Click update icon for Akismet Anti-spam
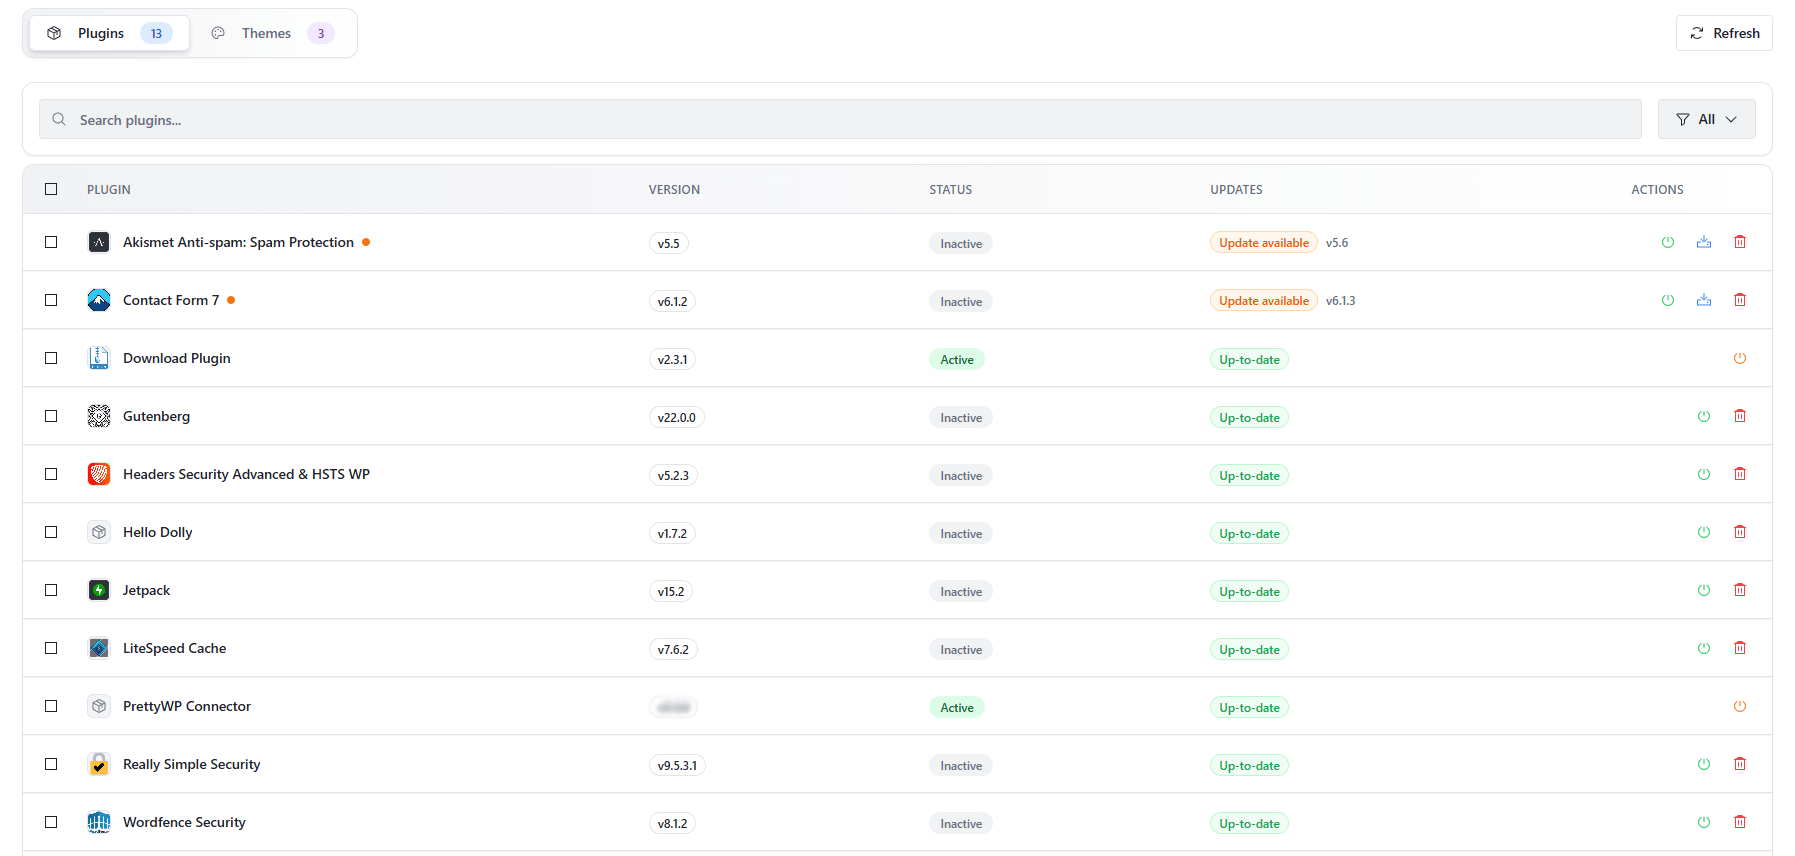1795x856 pixels. coord(1703,242)
